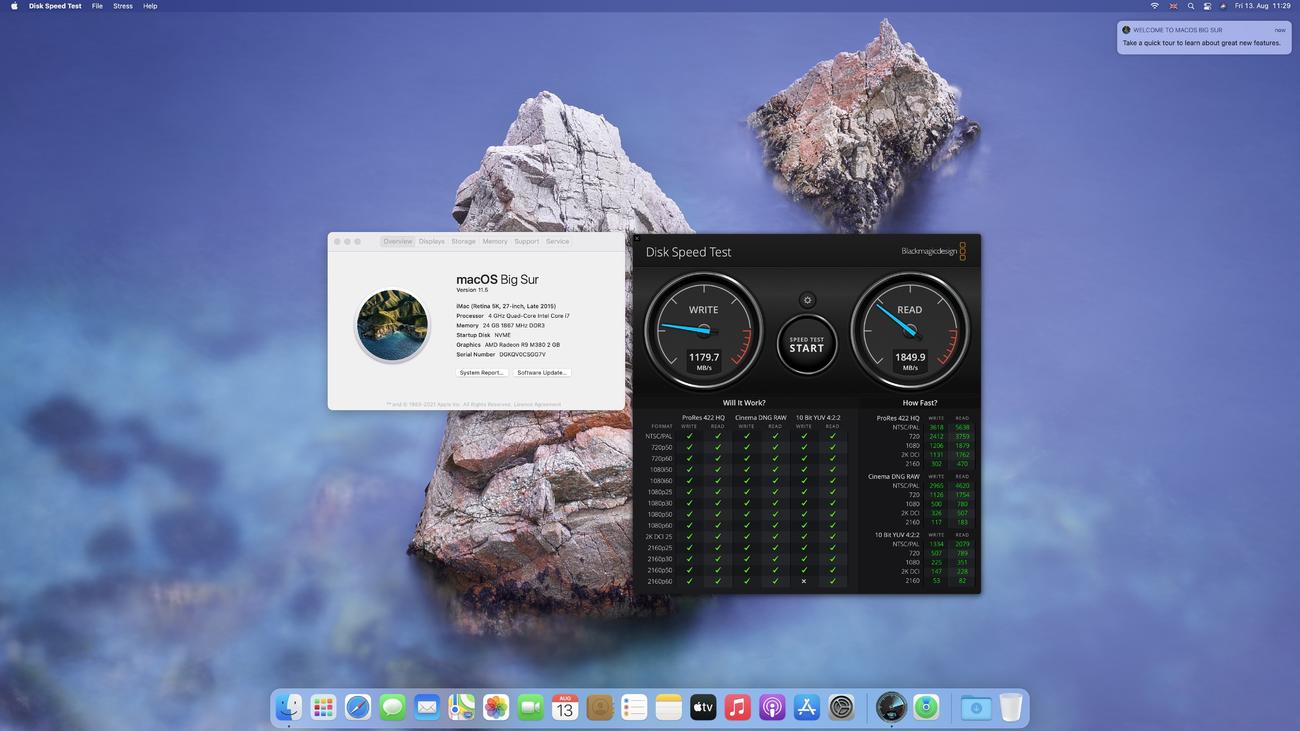Open the Downloads folder in the Dock
1300x731 pixels.
pos(976,708)
